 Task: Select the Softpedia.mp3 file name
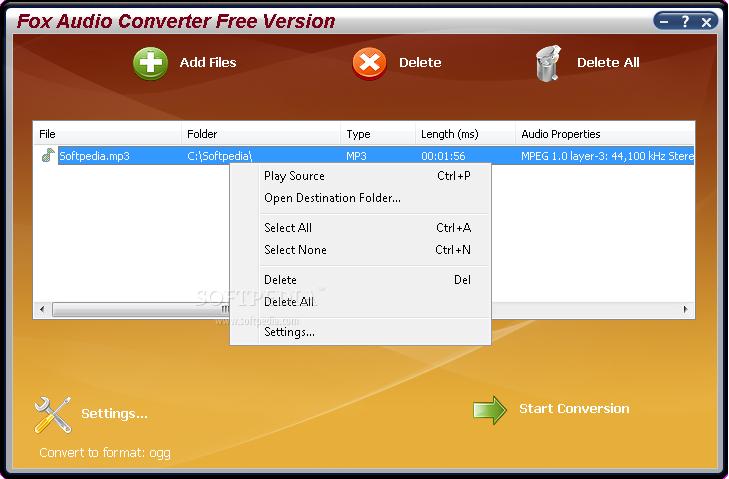point(94,156)
